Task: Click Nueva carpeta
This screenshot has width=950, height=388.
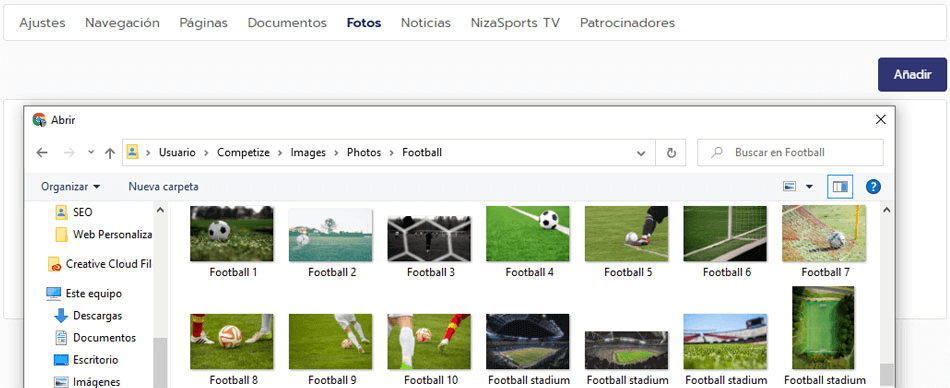Action: [x=163, y=187]
